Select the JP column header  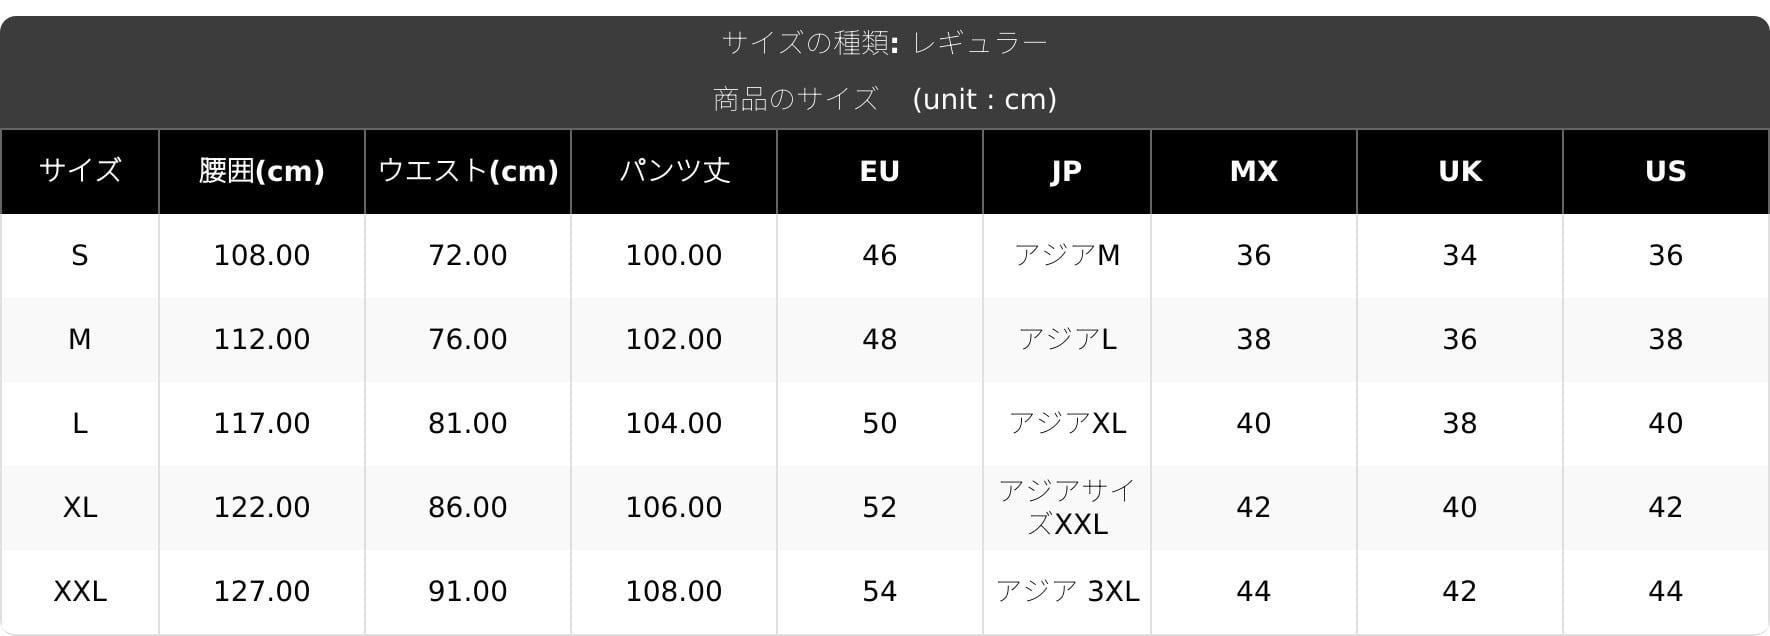click(x=1067, y=171)
